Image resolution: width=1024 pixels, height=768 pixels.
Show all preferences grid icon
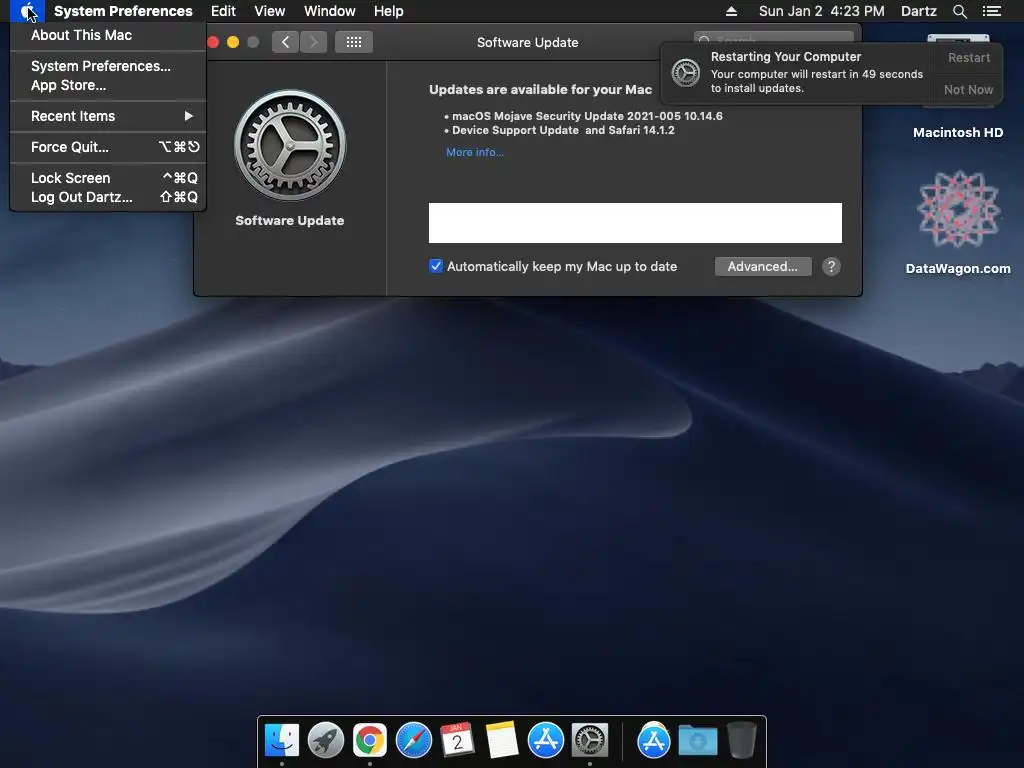point(354,42)
